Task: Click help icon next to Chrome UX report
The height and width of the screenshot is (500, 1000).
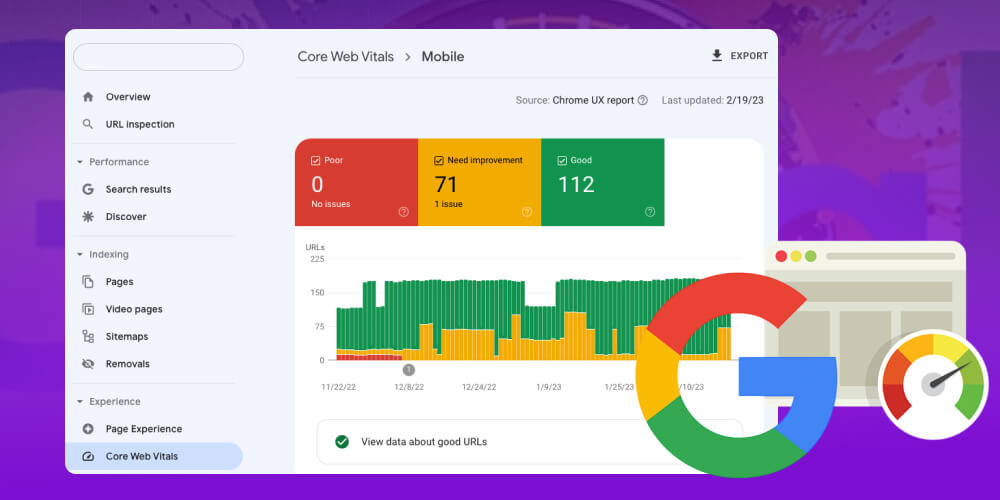Action: 643,100
